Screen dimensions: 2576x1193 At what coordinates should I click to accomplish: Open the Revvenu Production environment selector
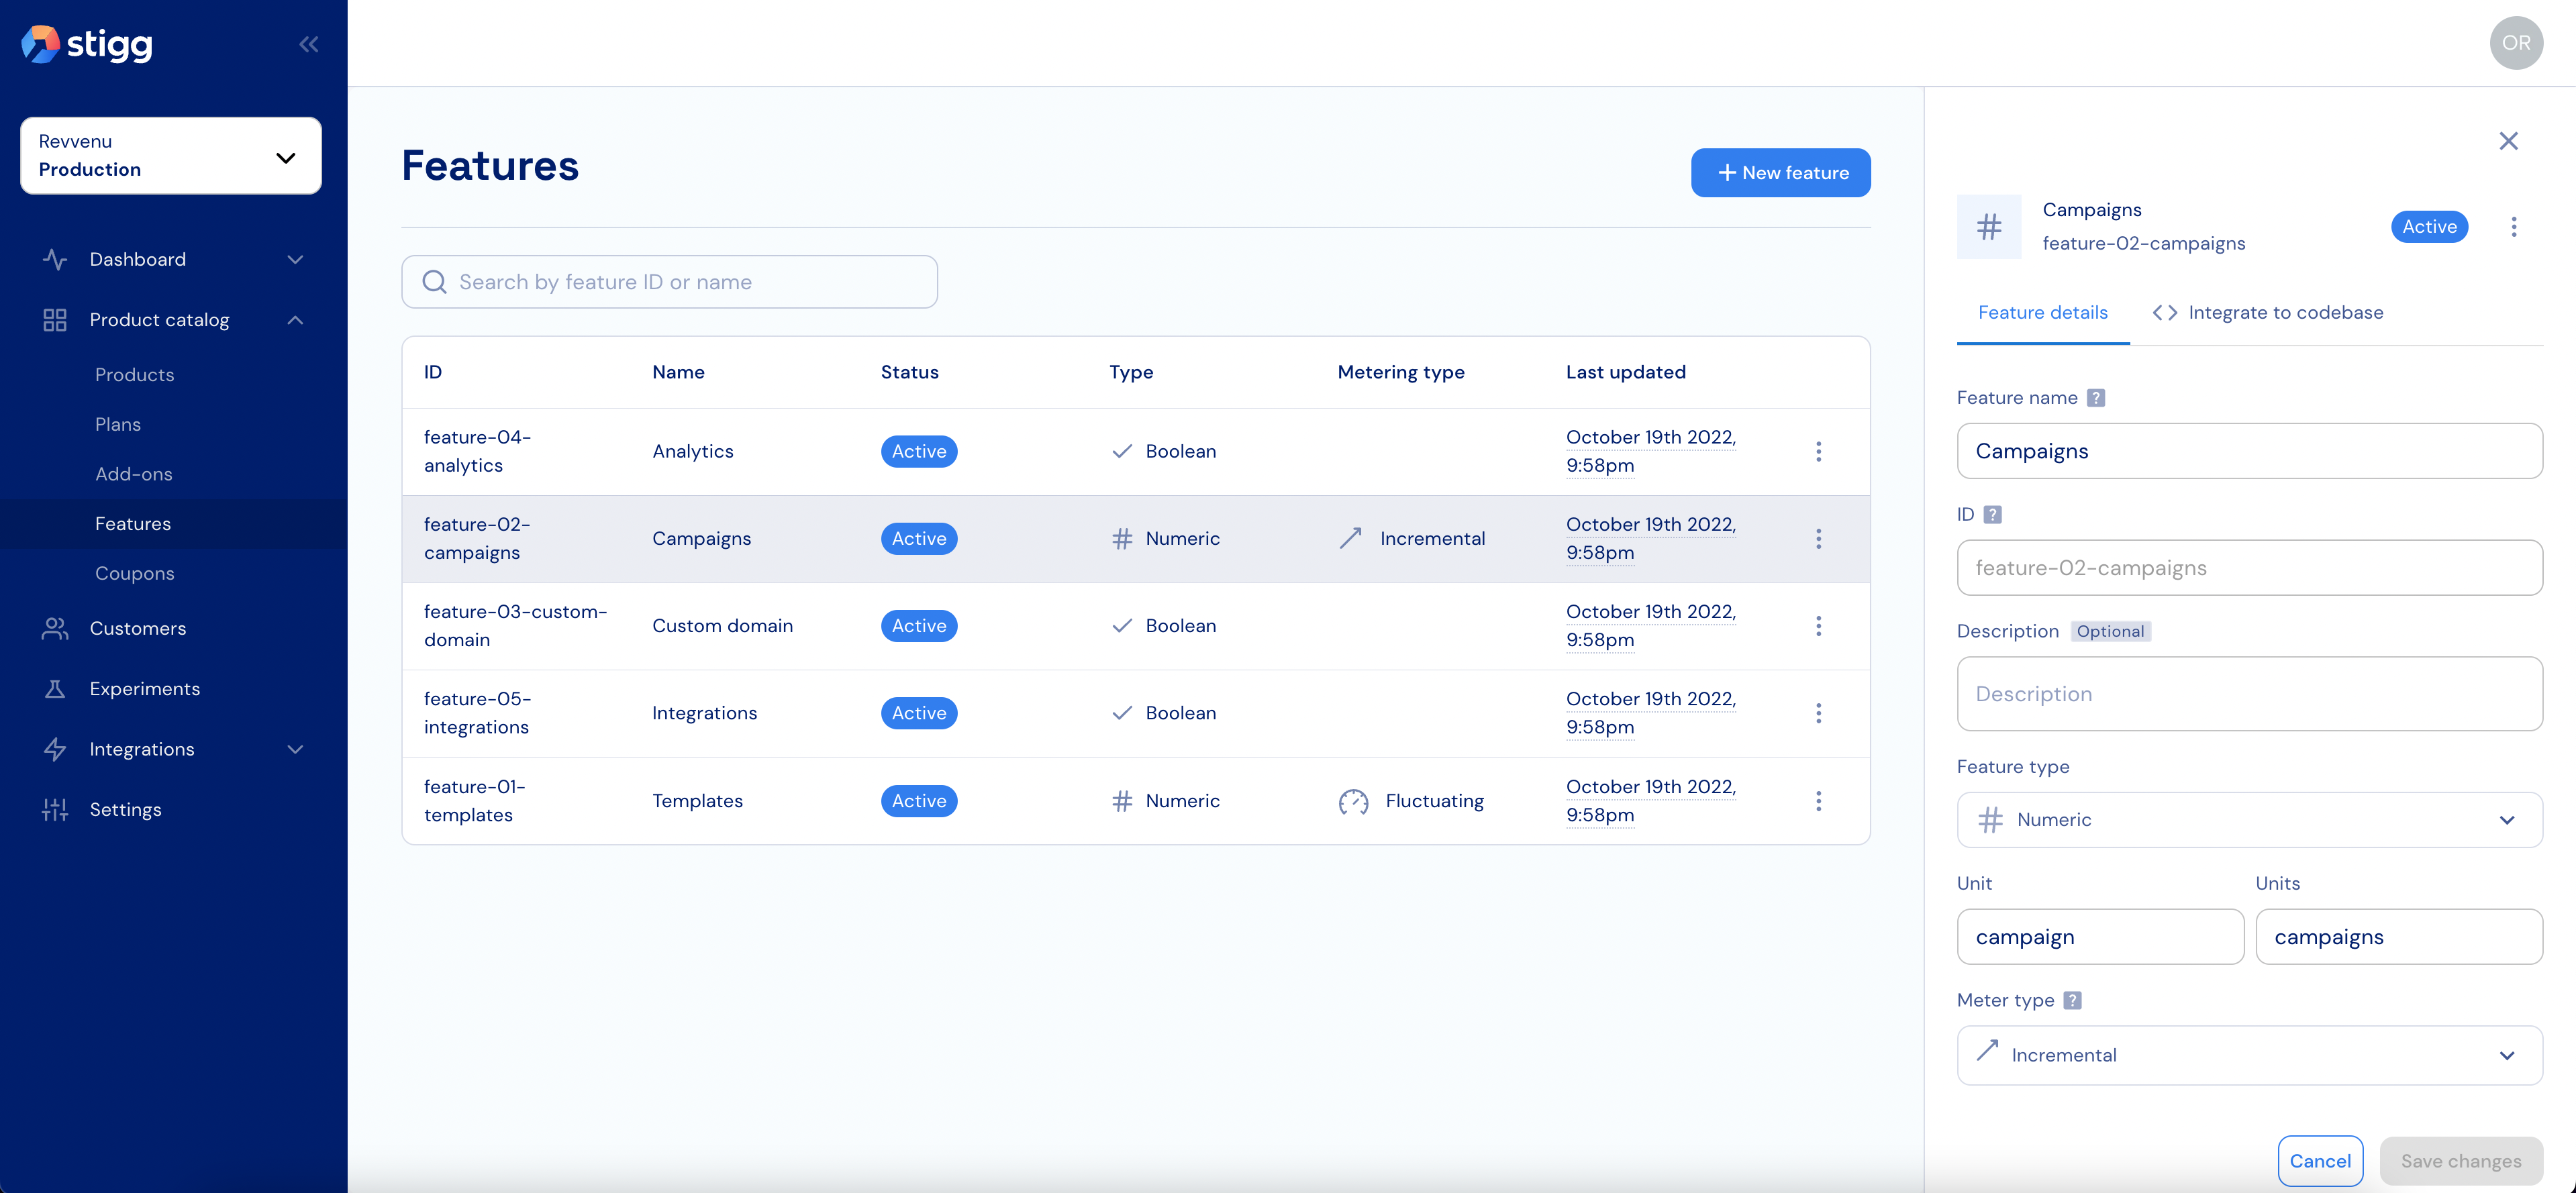click(x=171, y=156)
